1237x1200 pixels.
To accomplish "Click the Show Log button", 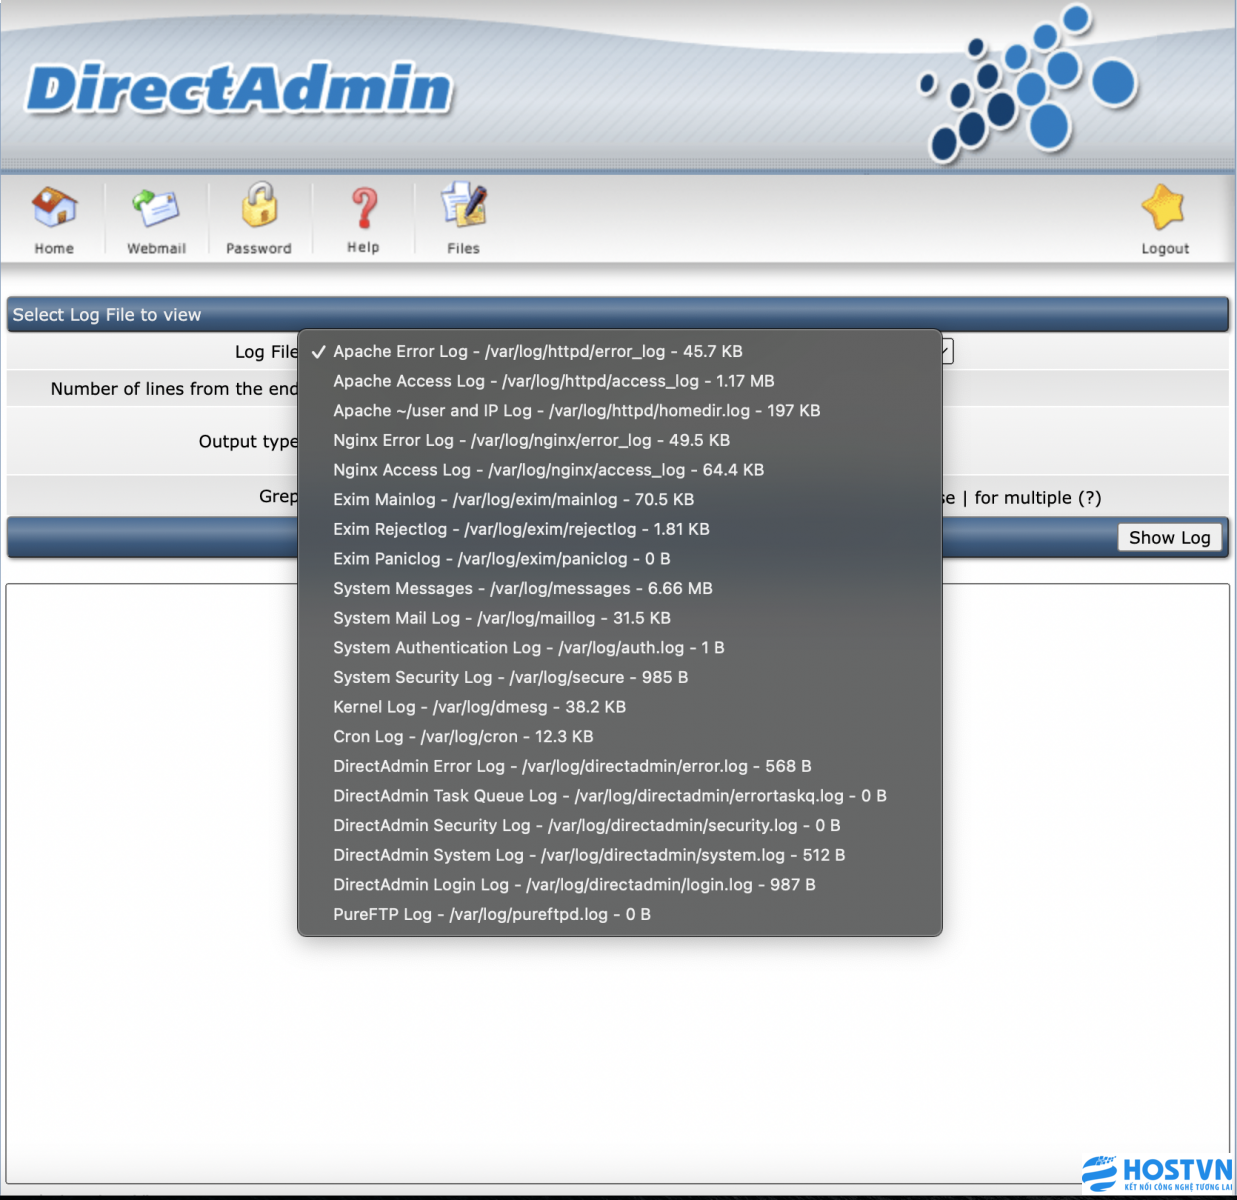I will [x=1169, y=537].
